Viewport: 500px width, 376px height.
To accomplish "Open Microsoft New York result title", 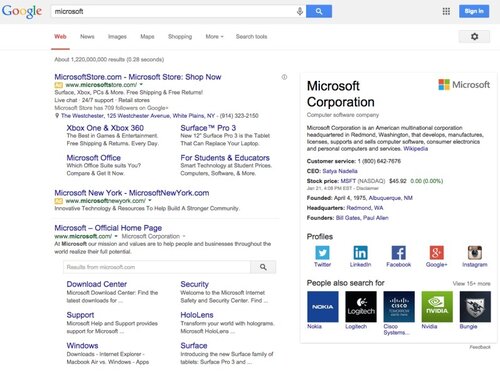I will click(132, 193).
